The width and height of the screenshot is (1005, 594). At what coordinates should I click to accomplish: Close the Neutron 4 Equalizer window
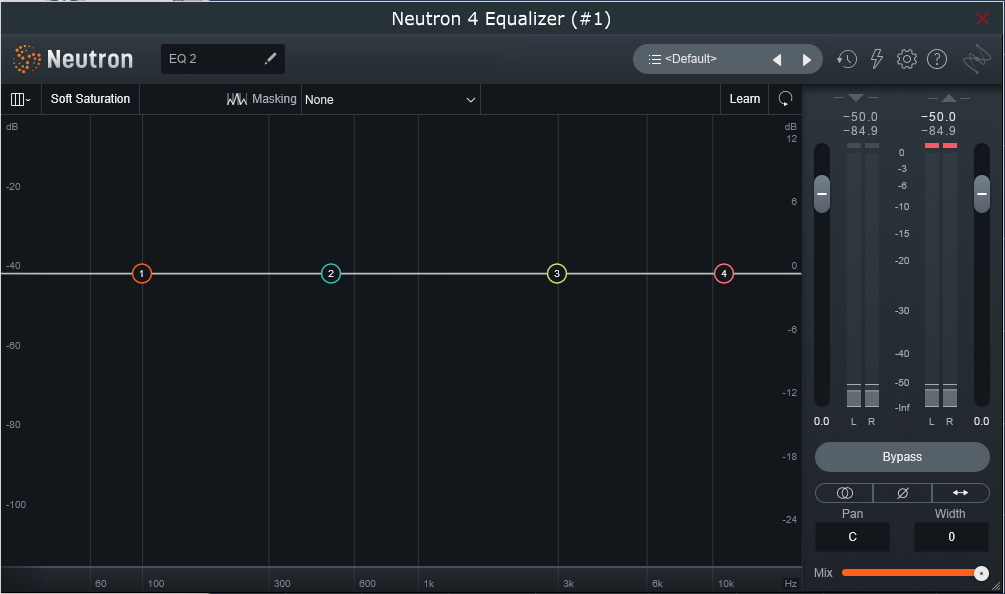click(982, 19)
